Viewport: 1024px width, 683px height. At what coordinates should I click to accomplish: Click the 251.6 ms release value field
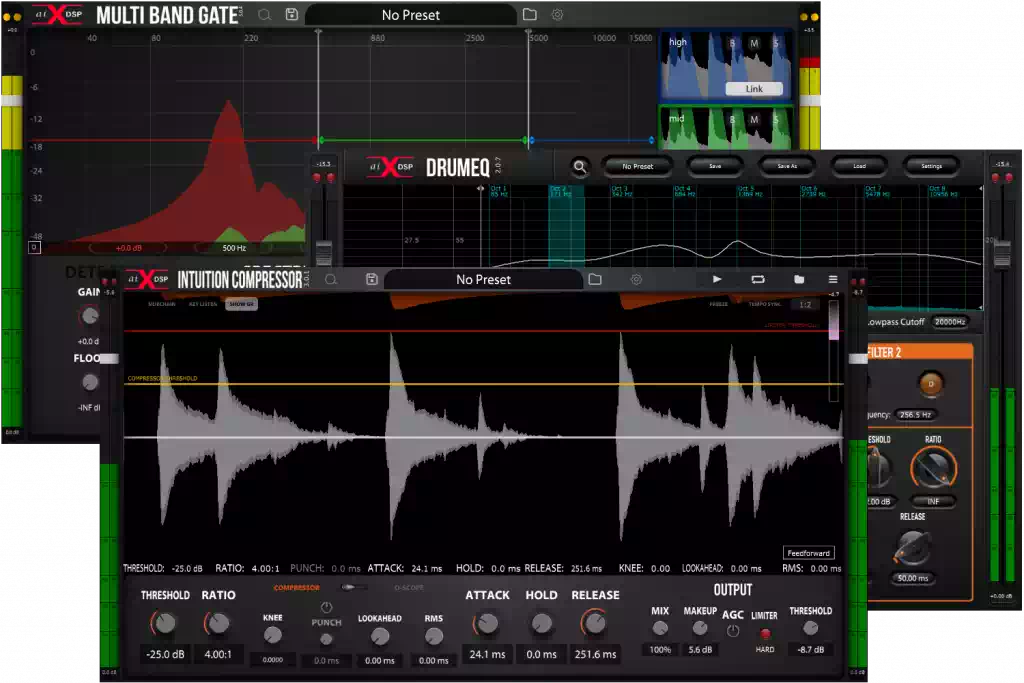pos(595,654)
